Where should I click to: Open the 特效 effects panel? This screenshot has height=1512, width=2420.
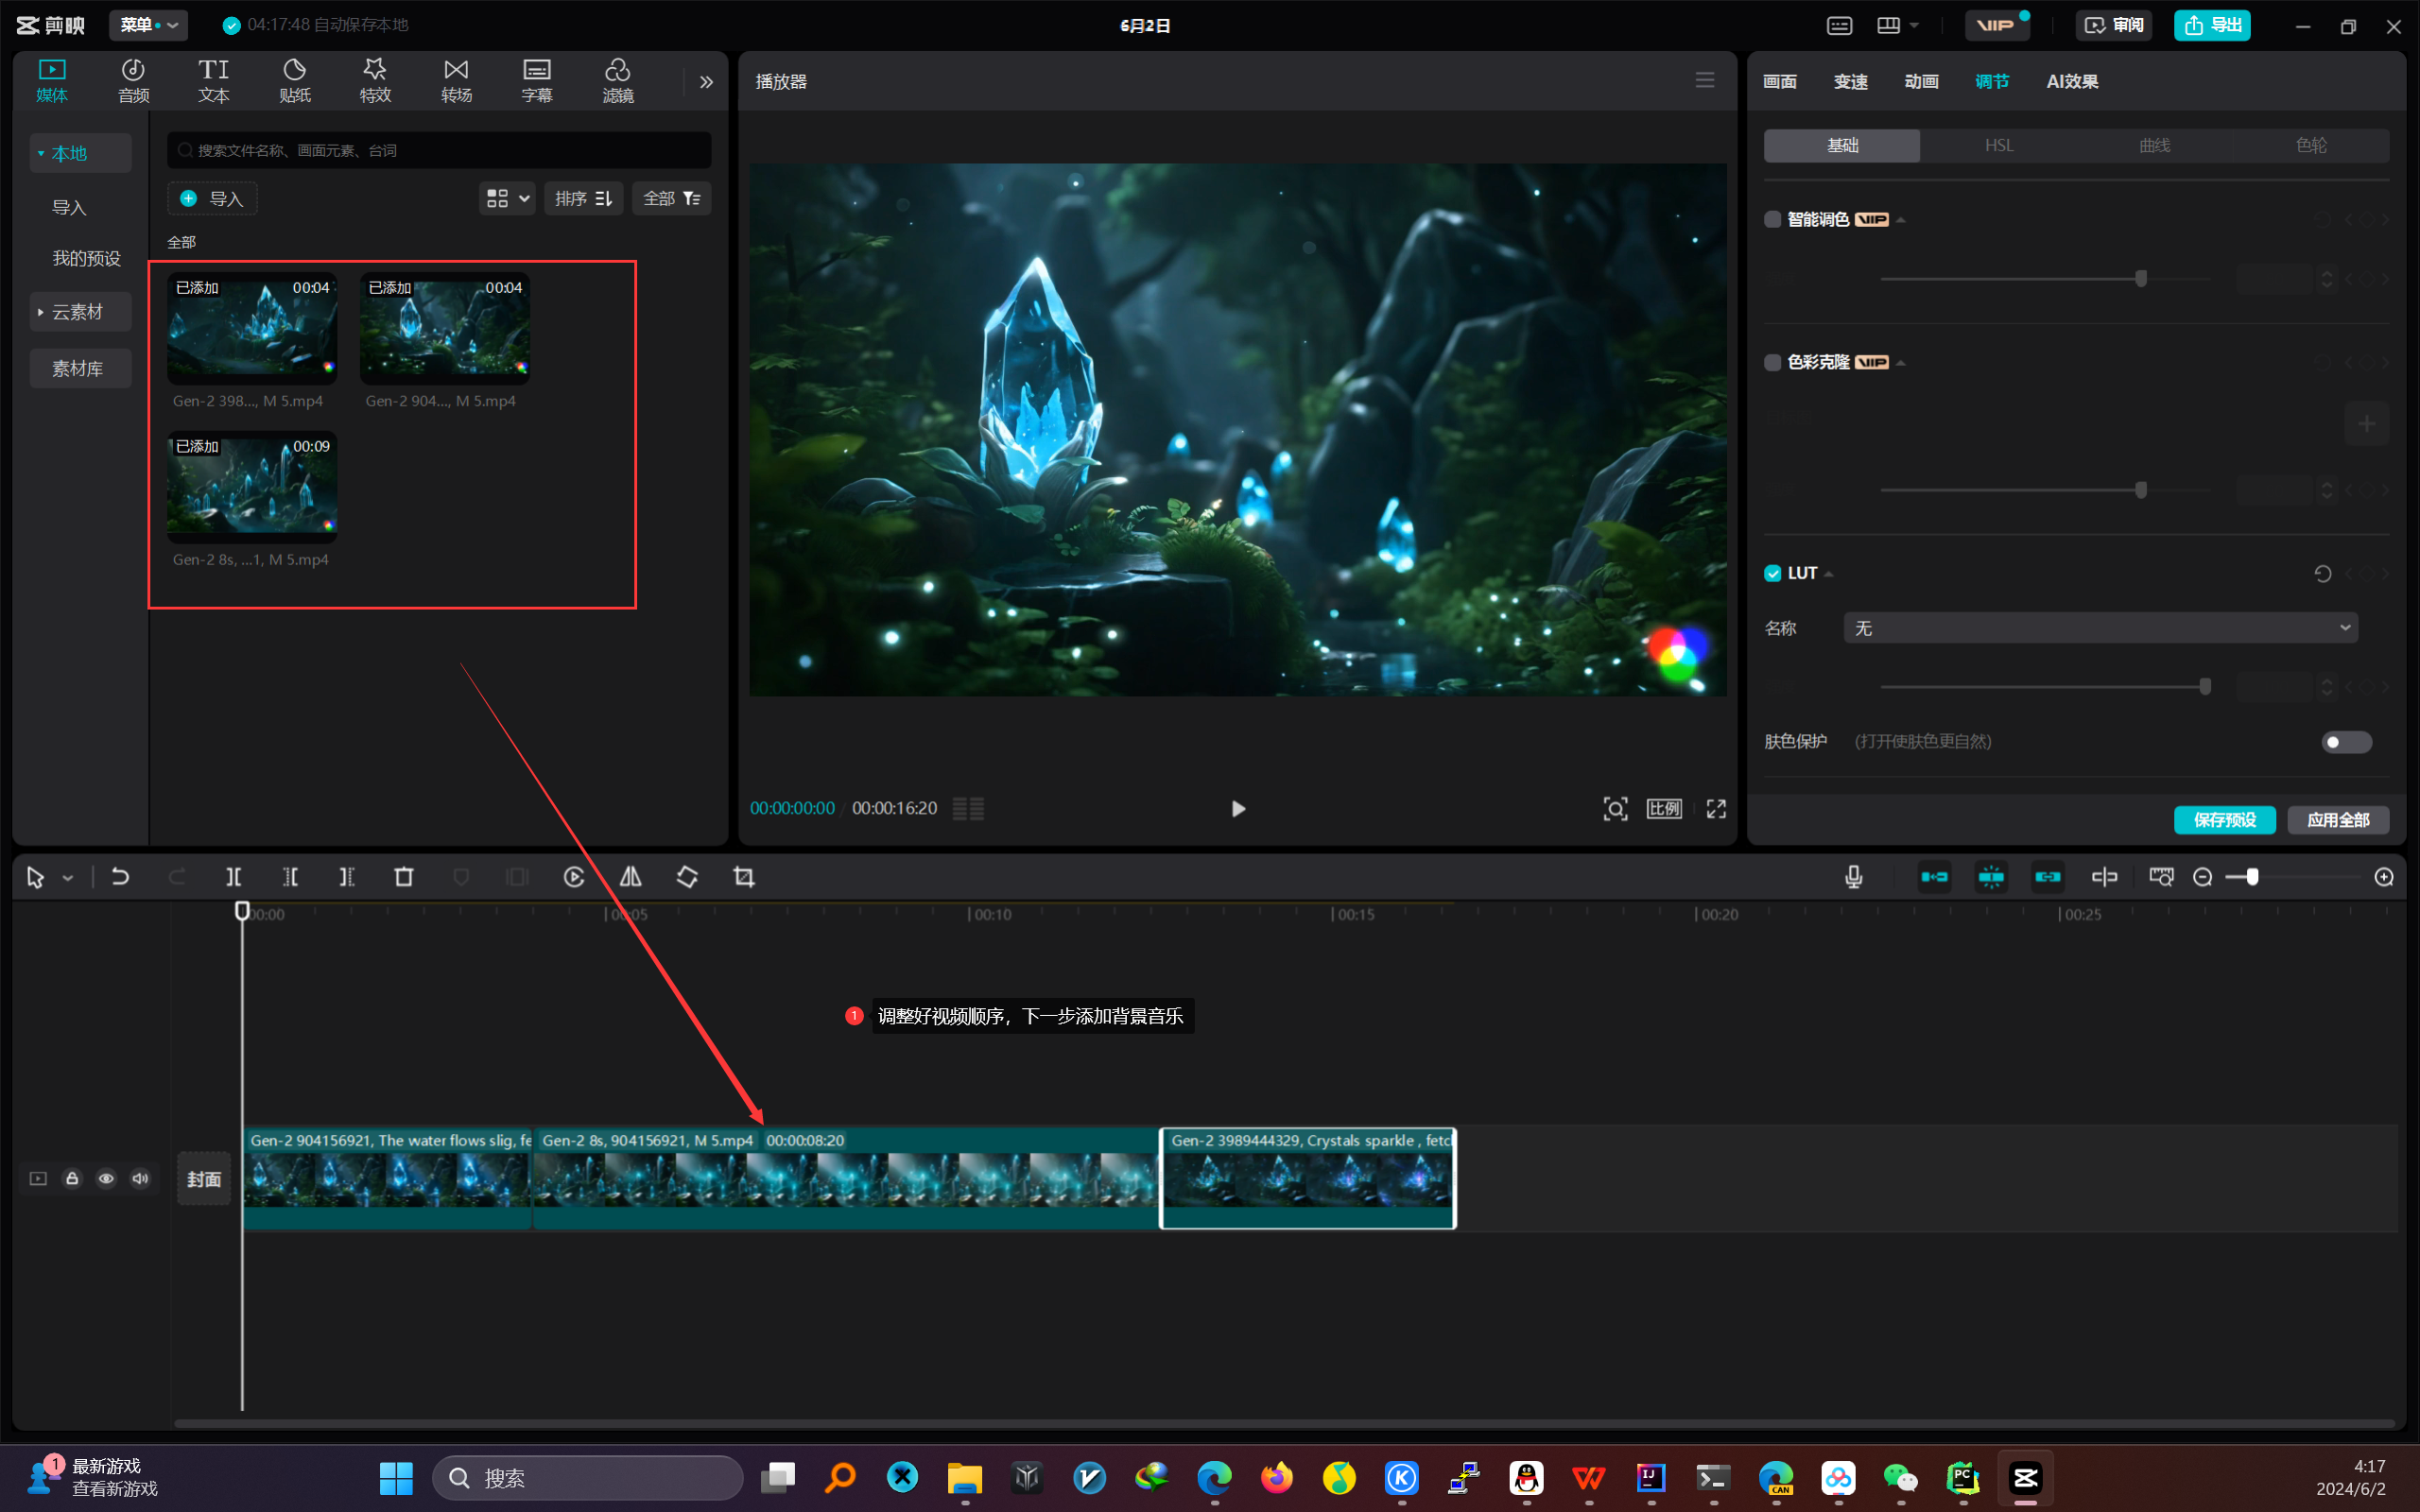coord(375,80)
